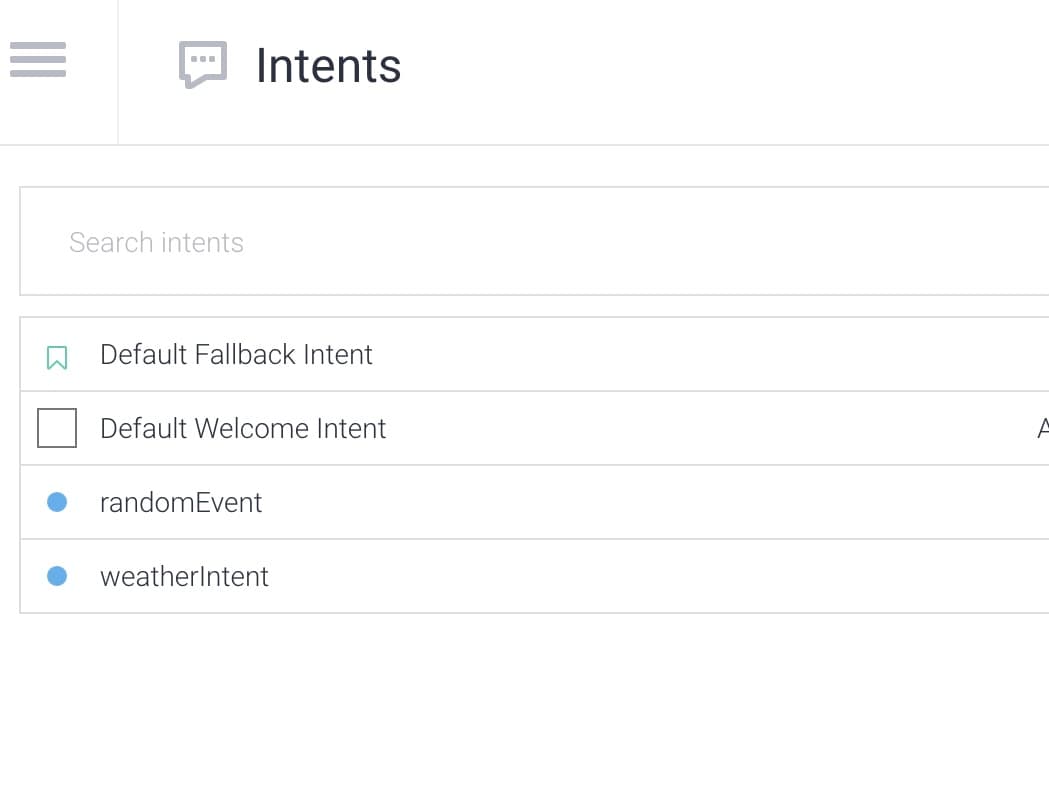Open the hamburger navigation menu
Image resolution: width=1049 pixels, height=790 pixels.
click(x=38, y=60)
